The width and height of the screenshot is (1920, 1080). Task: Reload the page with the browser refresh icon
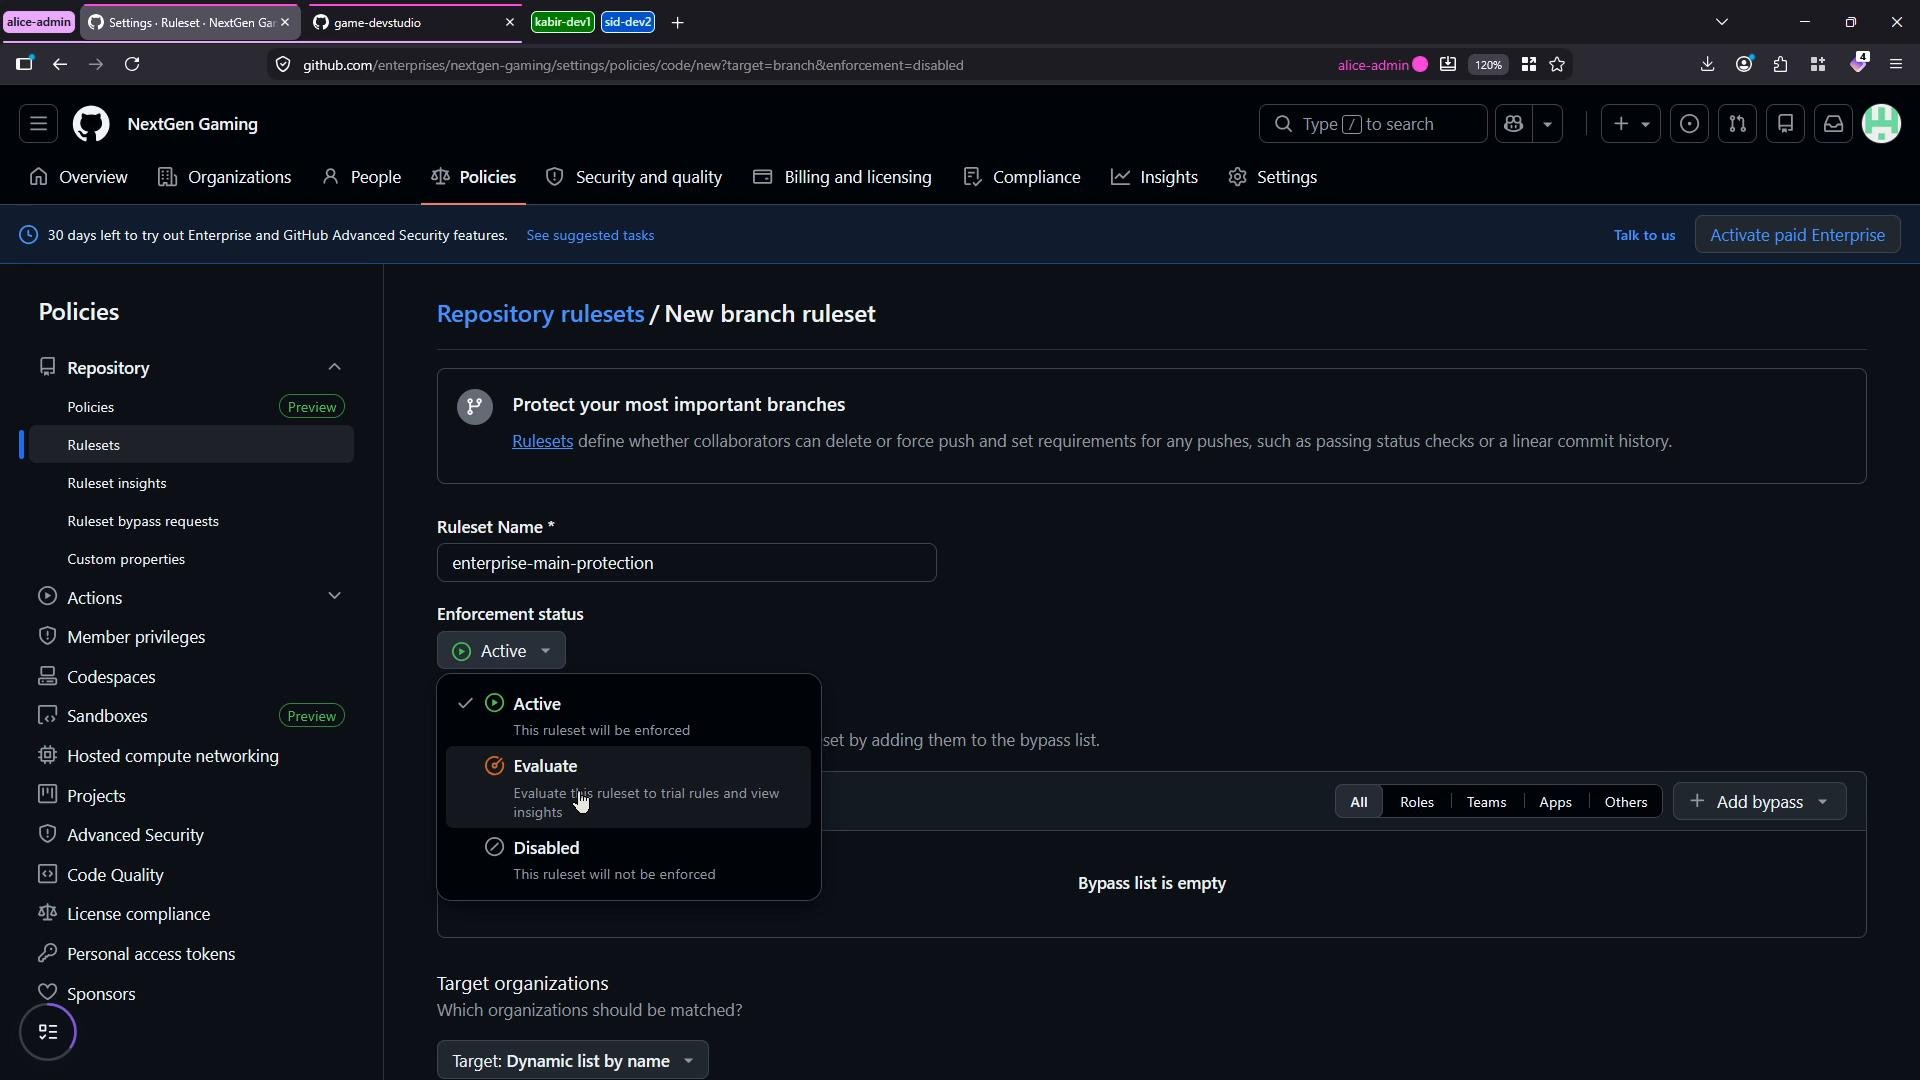(x=132, y=64)
